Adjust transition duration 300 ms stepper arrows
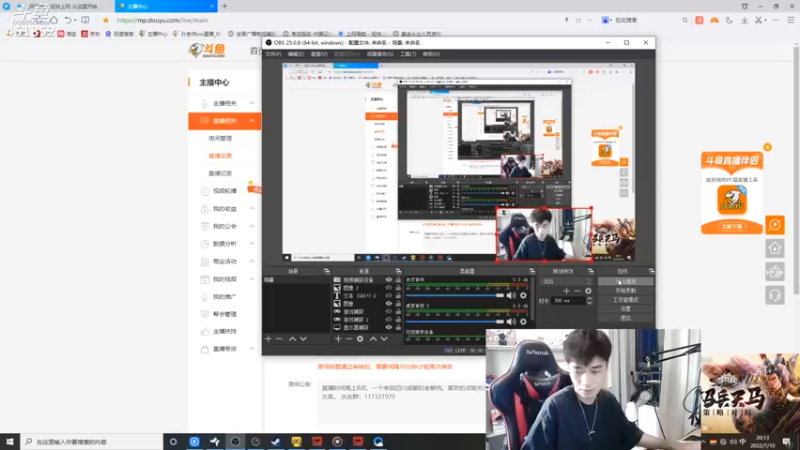800x450 pixels. (589, 301)
